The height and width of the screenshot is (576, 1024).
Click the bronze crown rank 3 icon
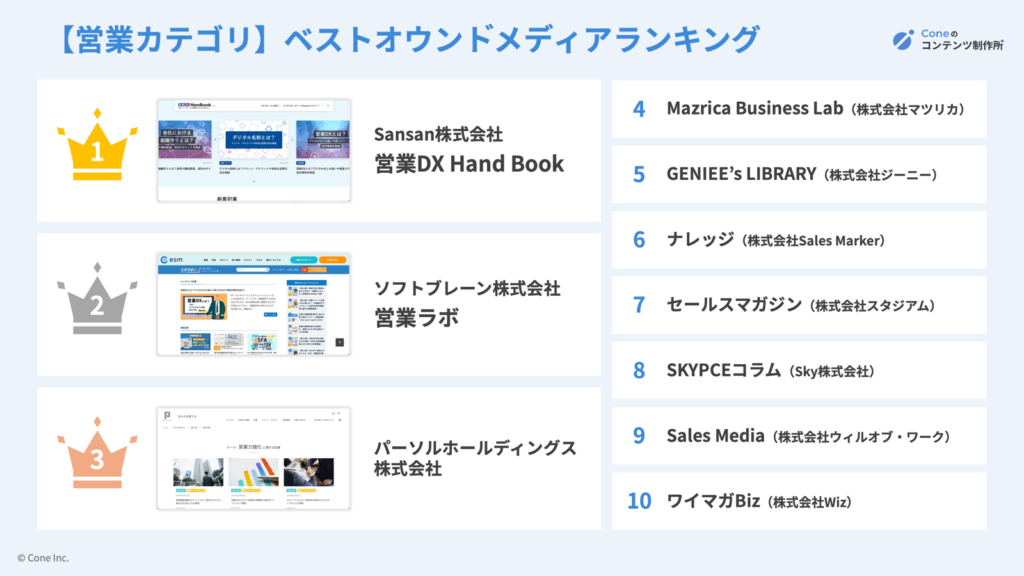[x=97, y=453]
